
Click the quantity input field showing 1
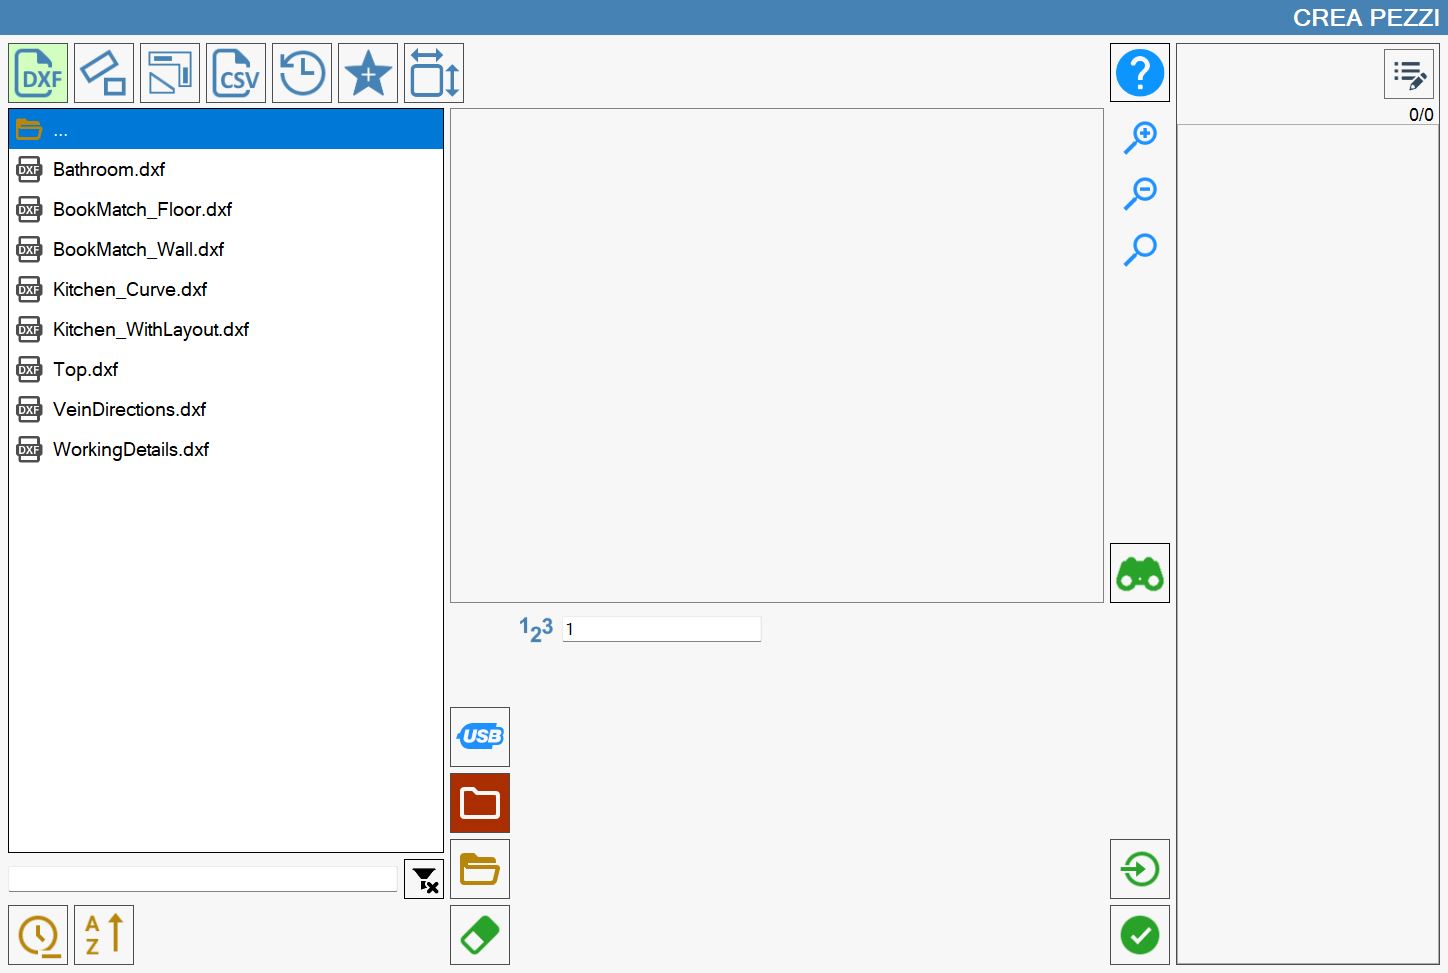662,629
